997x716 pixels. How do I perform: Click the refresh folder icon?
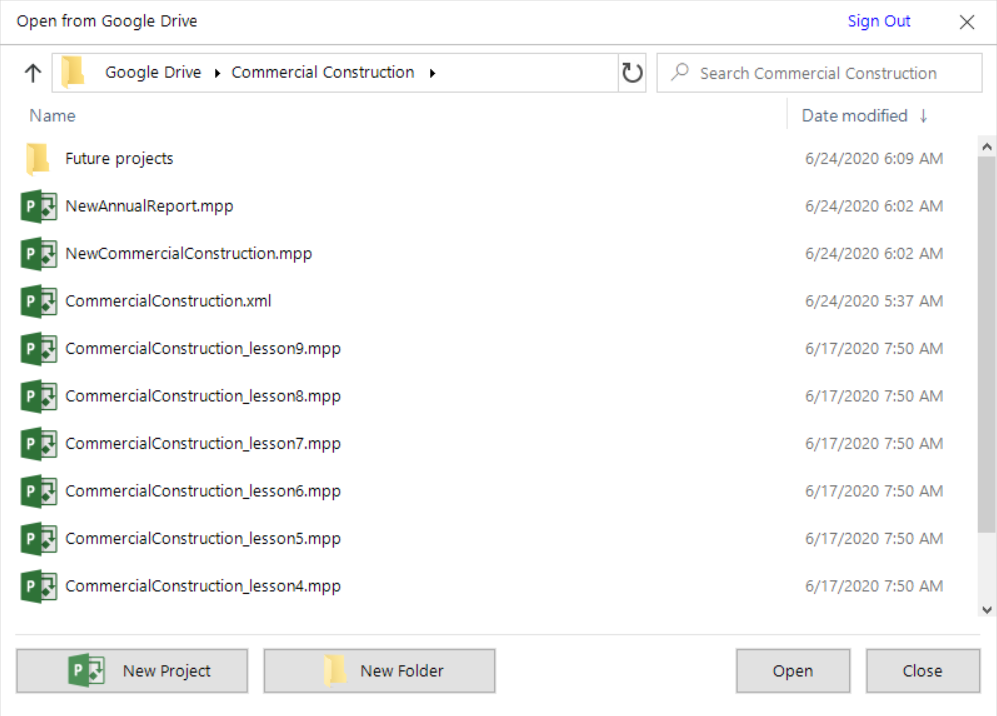tap(632, 72)
